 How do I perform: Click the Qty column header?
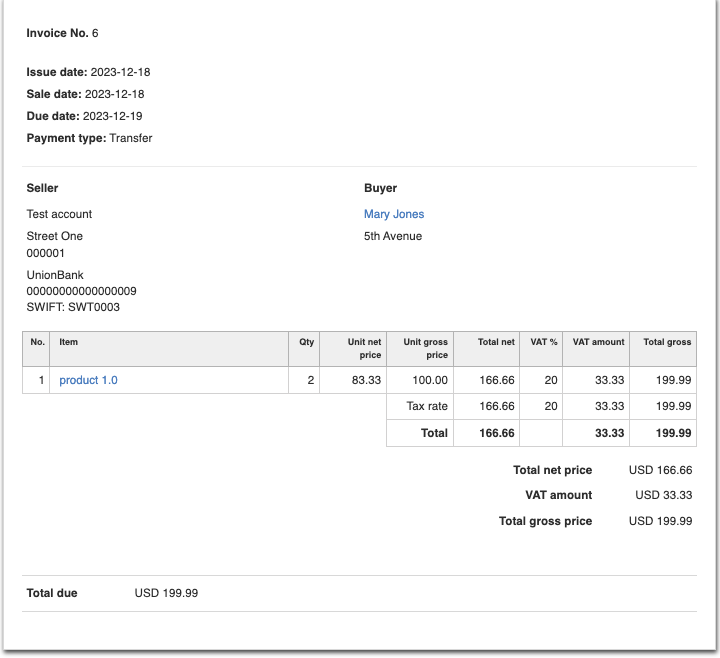(306, 342)
